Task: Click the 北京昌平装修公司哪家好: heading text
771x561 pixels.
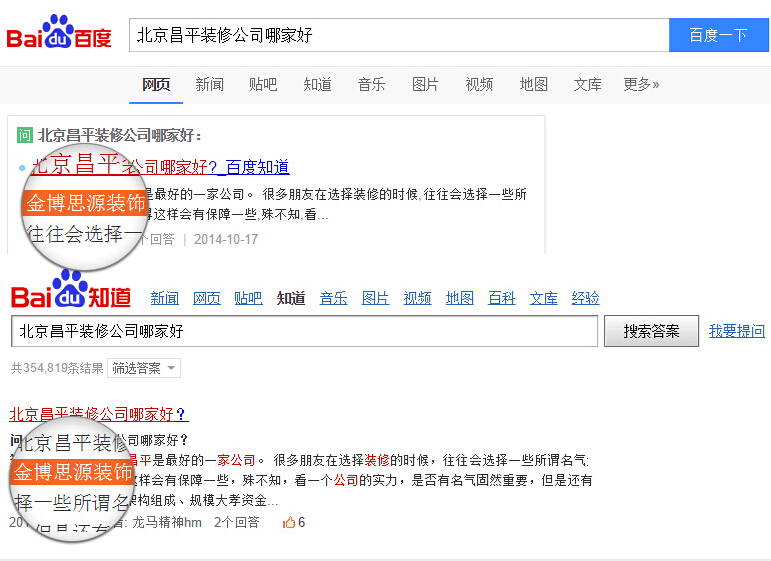Action: click(x=119, y=135)
